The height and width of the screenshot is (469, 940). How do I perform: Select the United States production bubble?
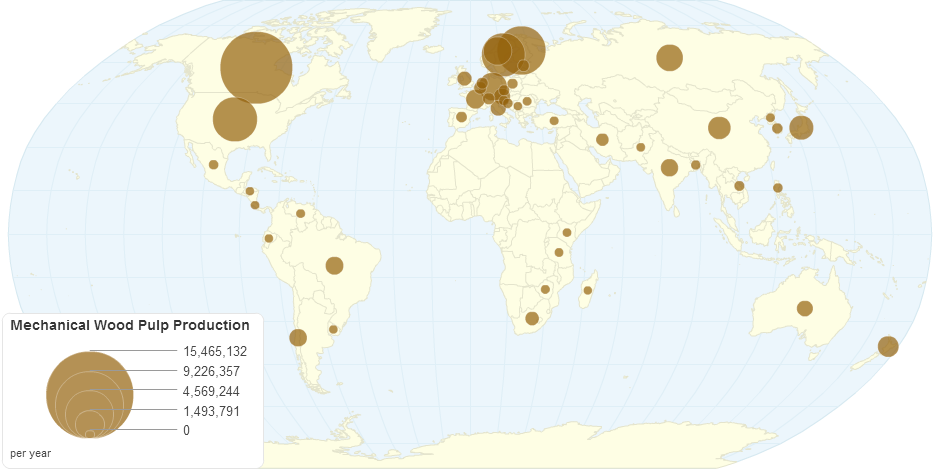235,119
